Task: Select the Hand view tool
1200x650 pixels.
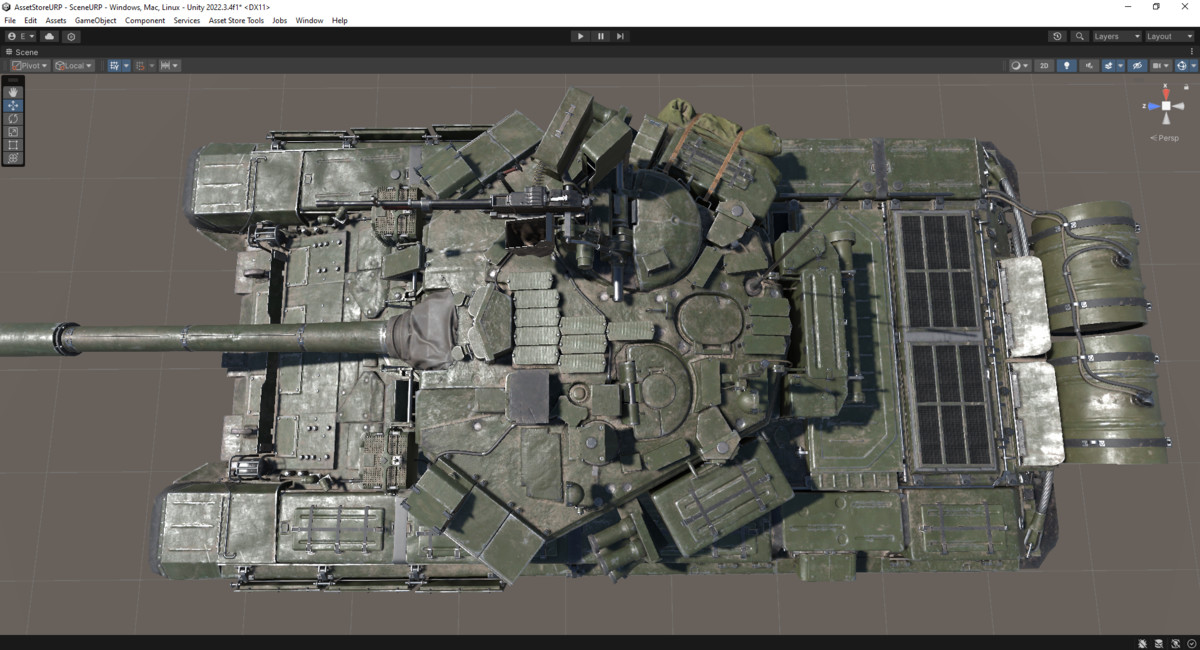Action: (13, 92)
